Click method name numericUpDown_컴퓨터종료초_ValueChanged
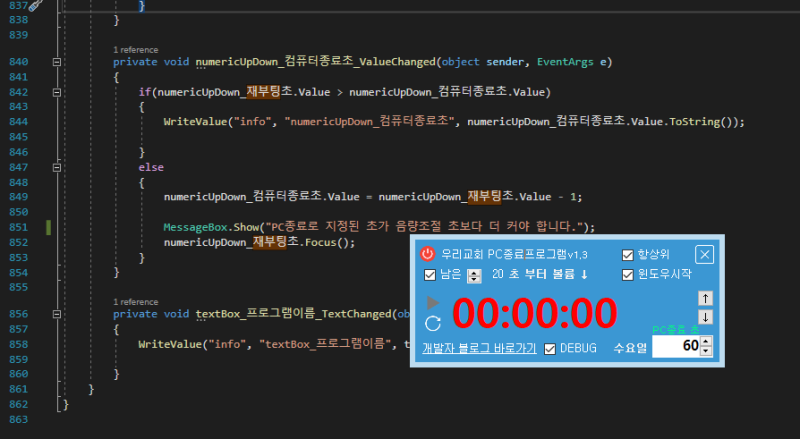Viewport: 800px width, 439px height. click(x=316, y=62)
